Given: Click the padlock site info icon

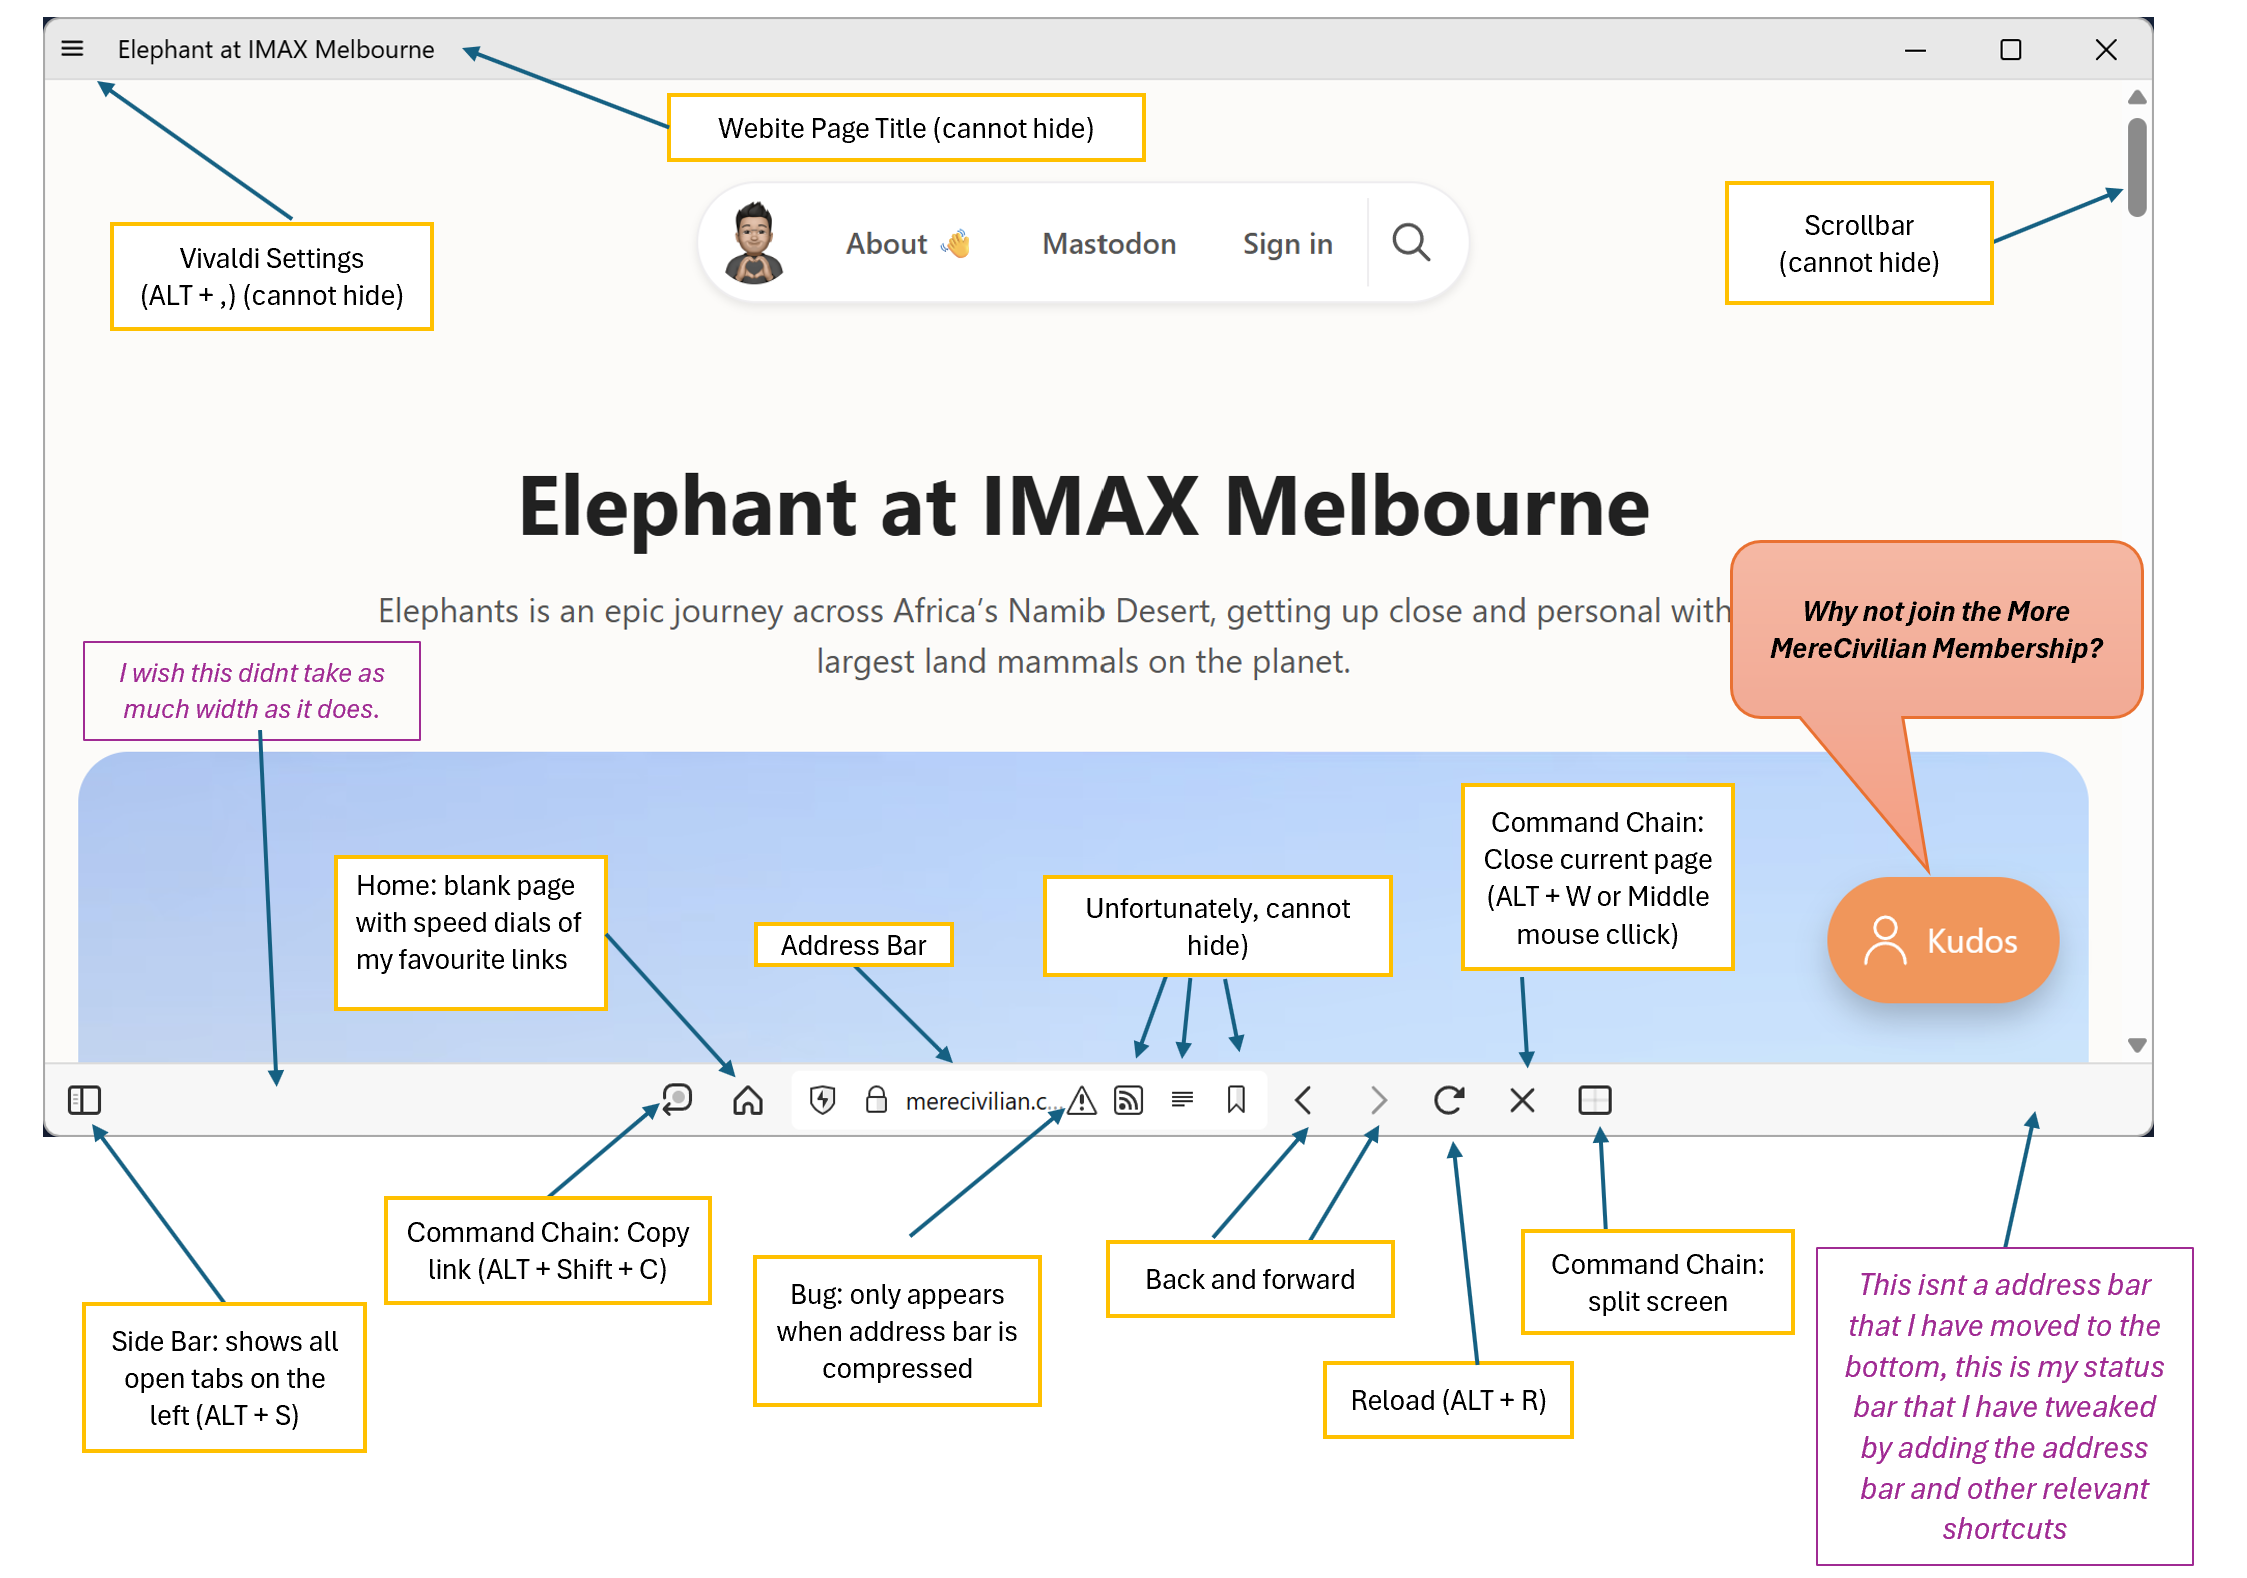Looking at the screenshot, I should tap(876, 1100).
